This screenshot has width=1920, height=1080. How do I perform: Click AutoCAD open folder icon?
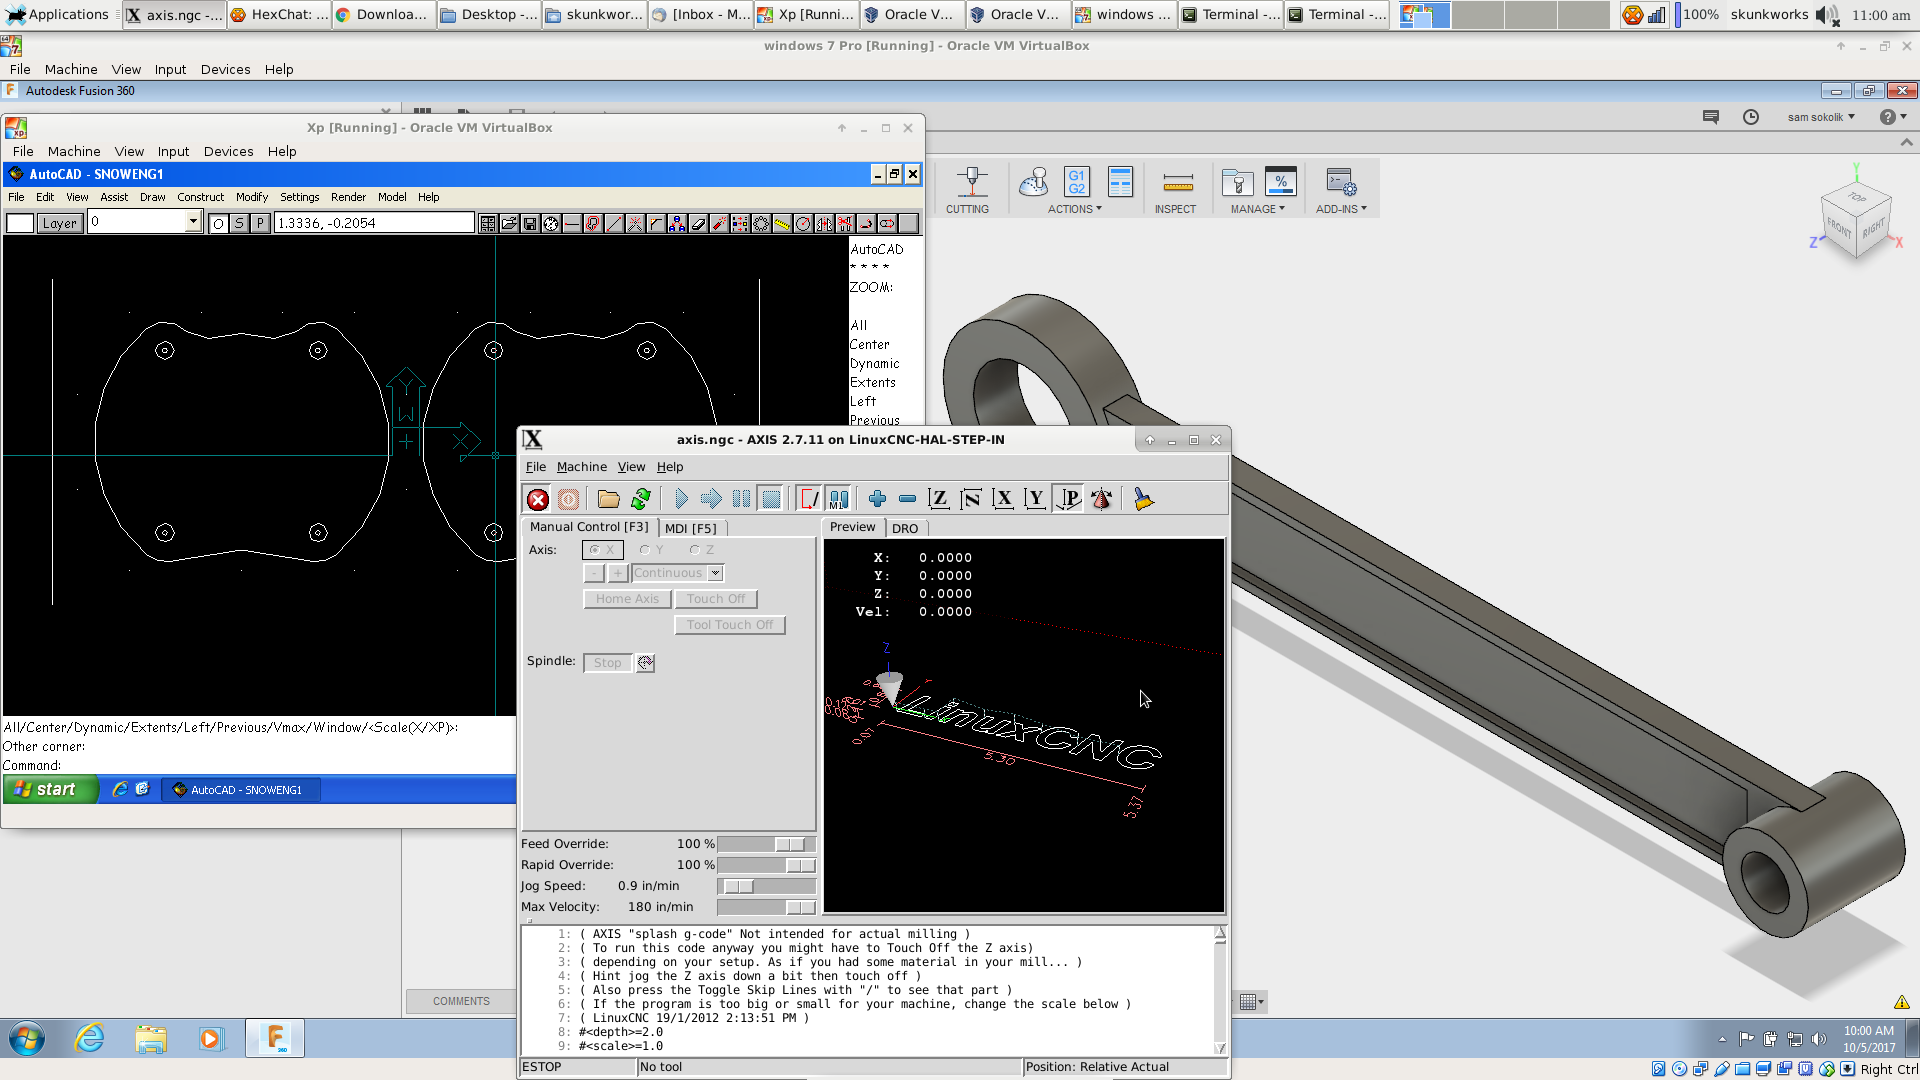pyautogui.click(x=509, y=223)
